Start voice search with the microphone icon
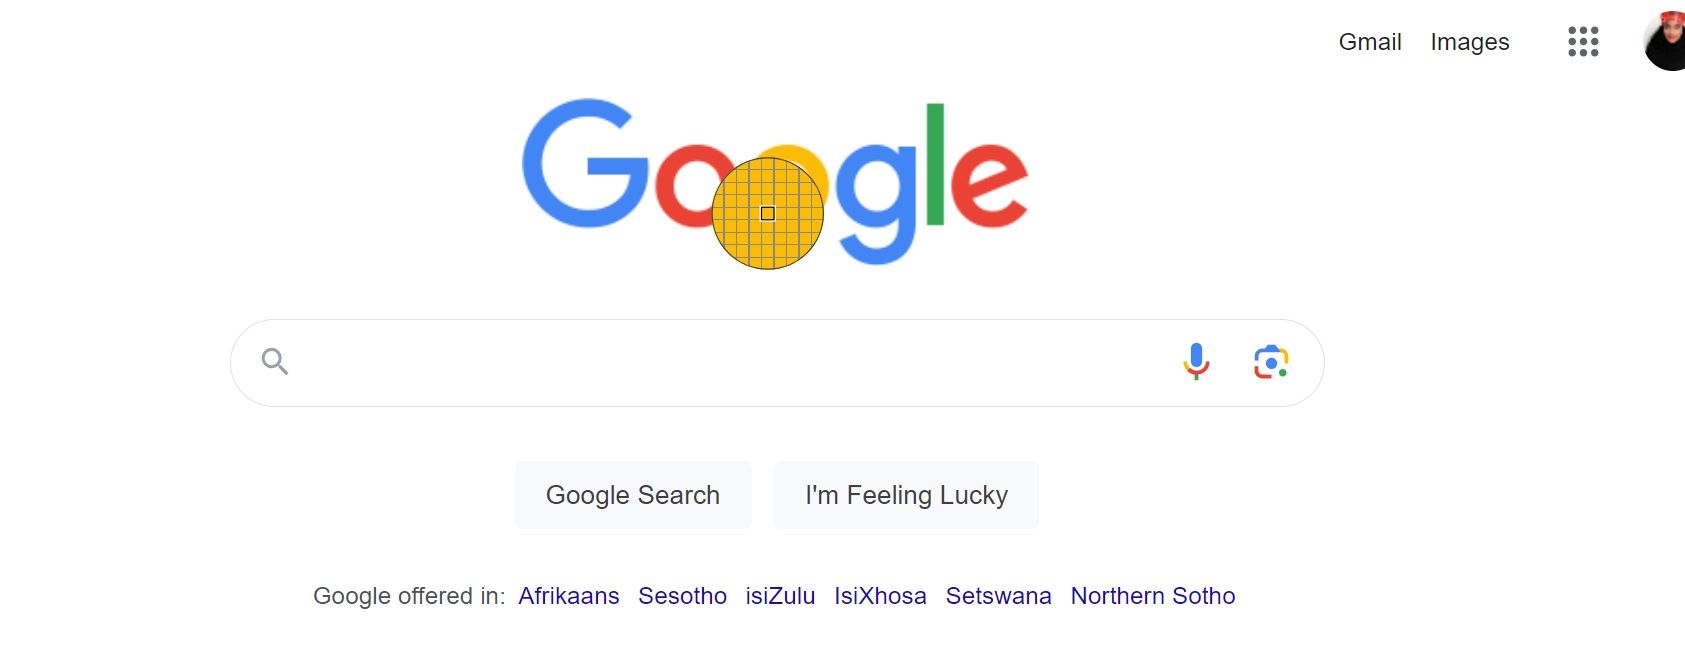 pyautogui.click(x=1196, y=362)
